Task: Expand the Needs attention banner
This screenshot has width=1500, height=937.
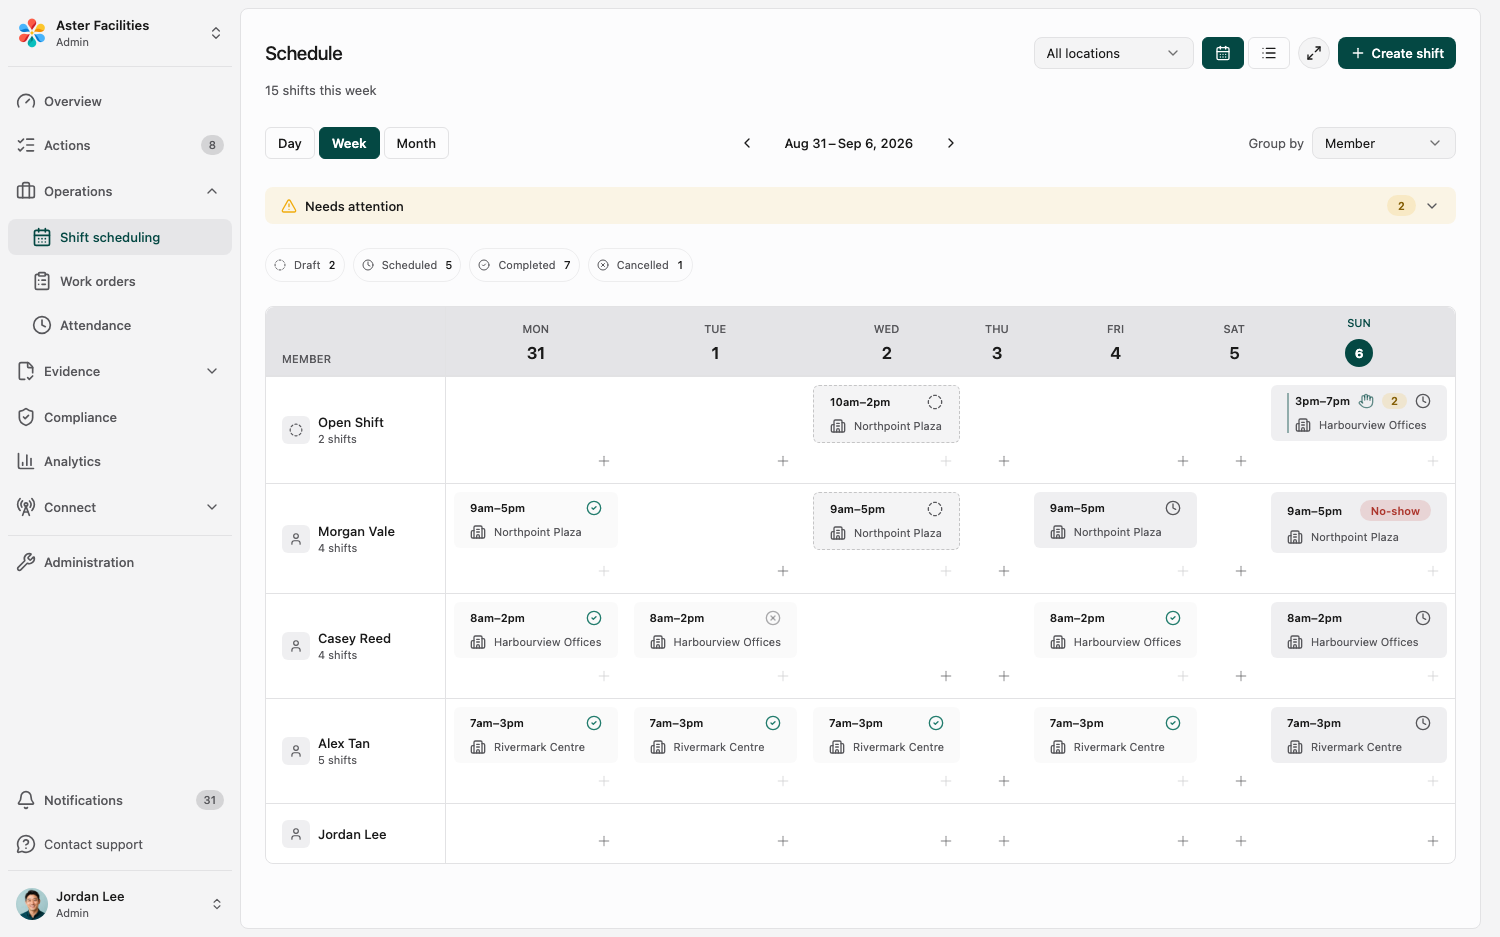Action: click(1432, 206)
